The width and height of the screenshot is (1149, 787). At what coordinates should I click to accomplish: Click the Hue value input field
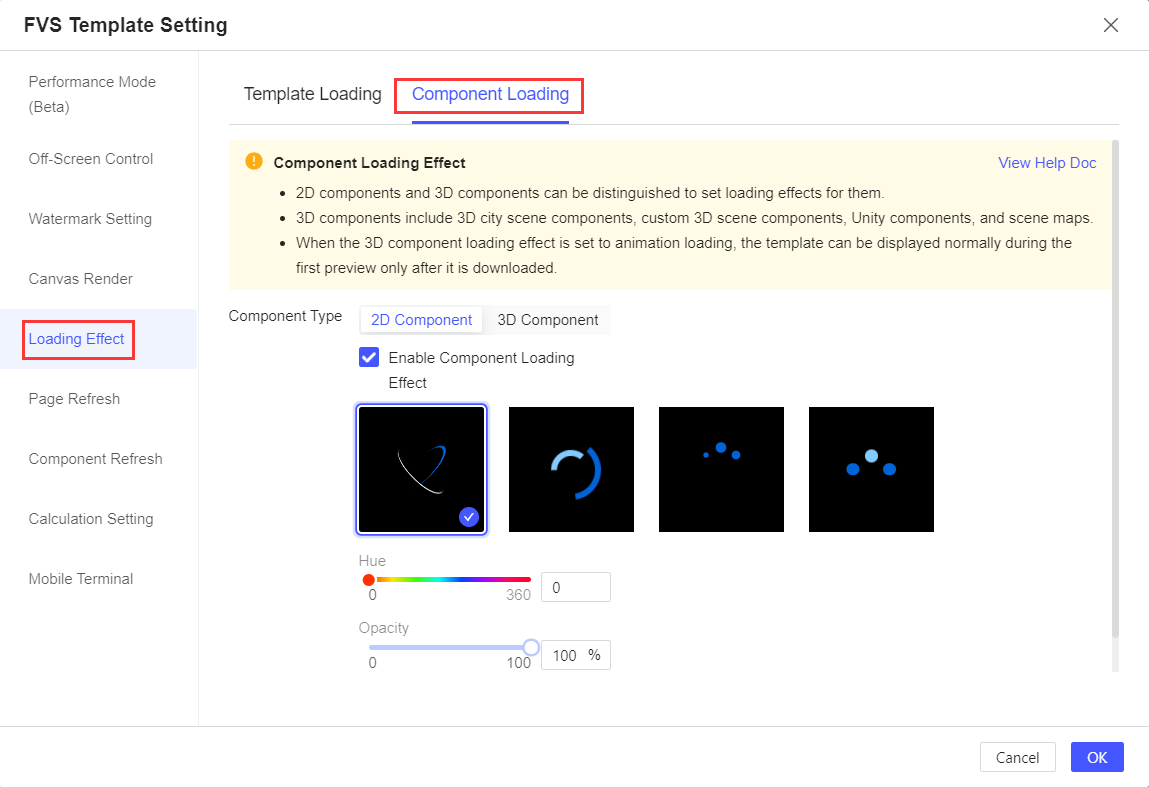(575, 587)
